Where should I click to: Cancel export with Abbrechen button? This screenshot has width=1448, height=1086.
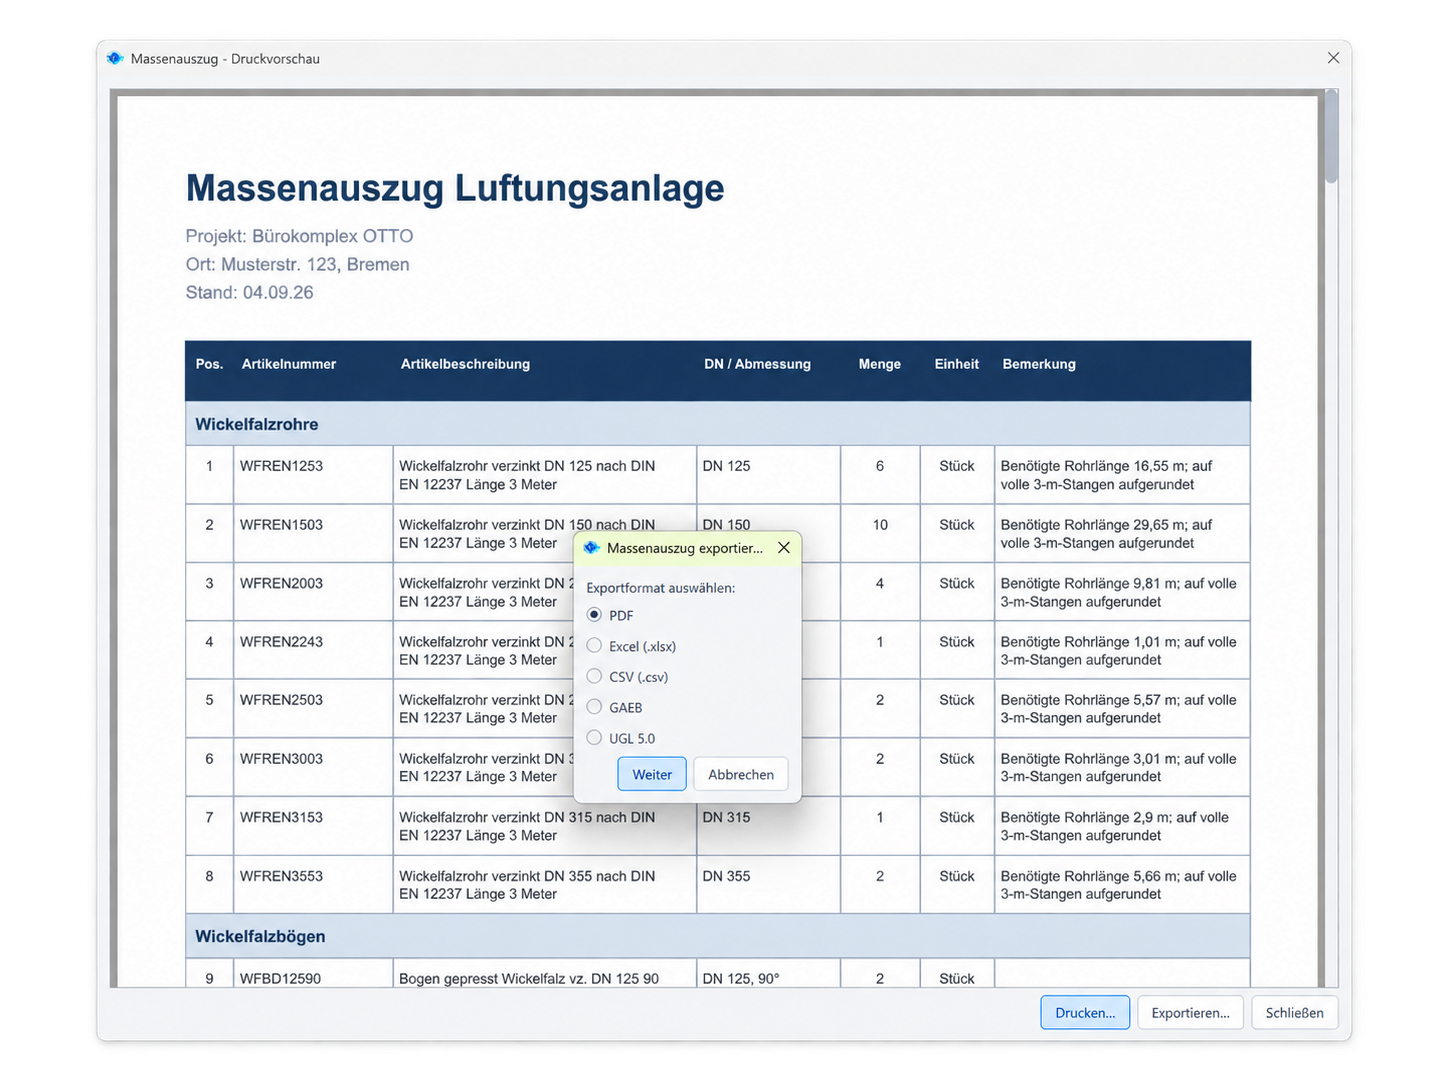(x=741, y=774)
